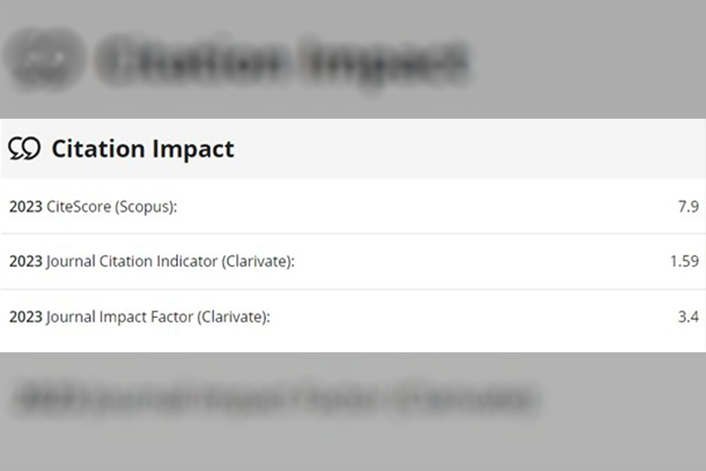Click the Journal Citation Indicator value 1.59
The image size is (706, 471).
[x=684, y=262]
